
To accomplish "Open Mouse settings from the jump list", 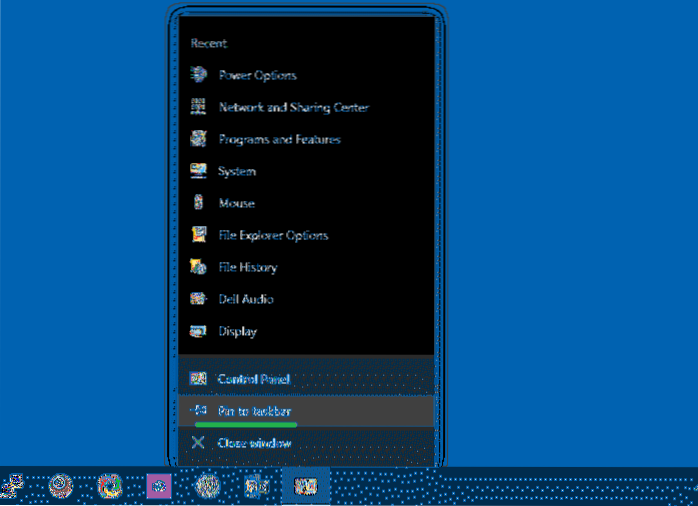I will coord(236,203).
